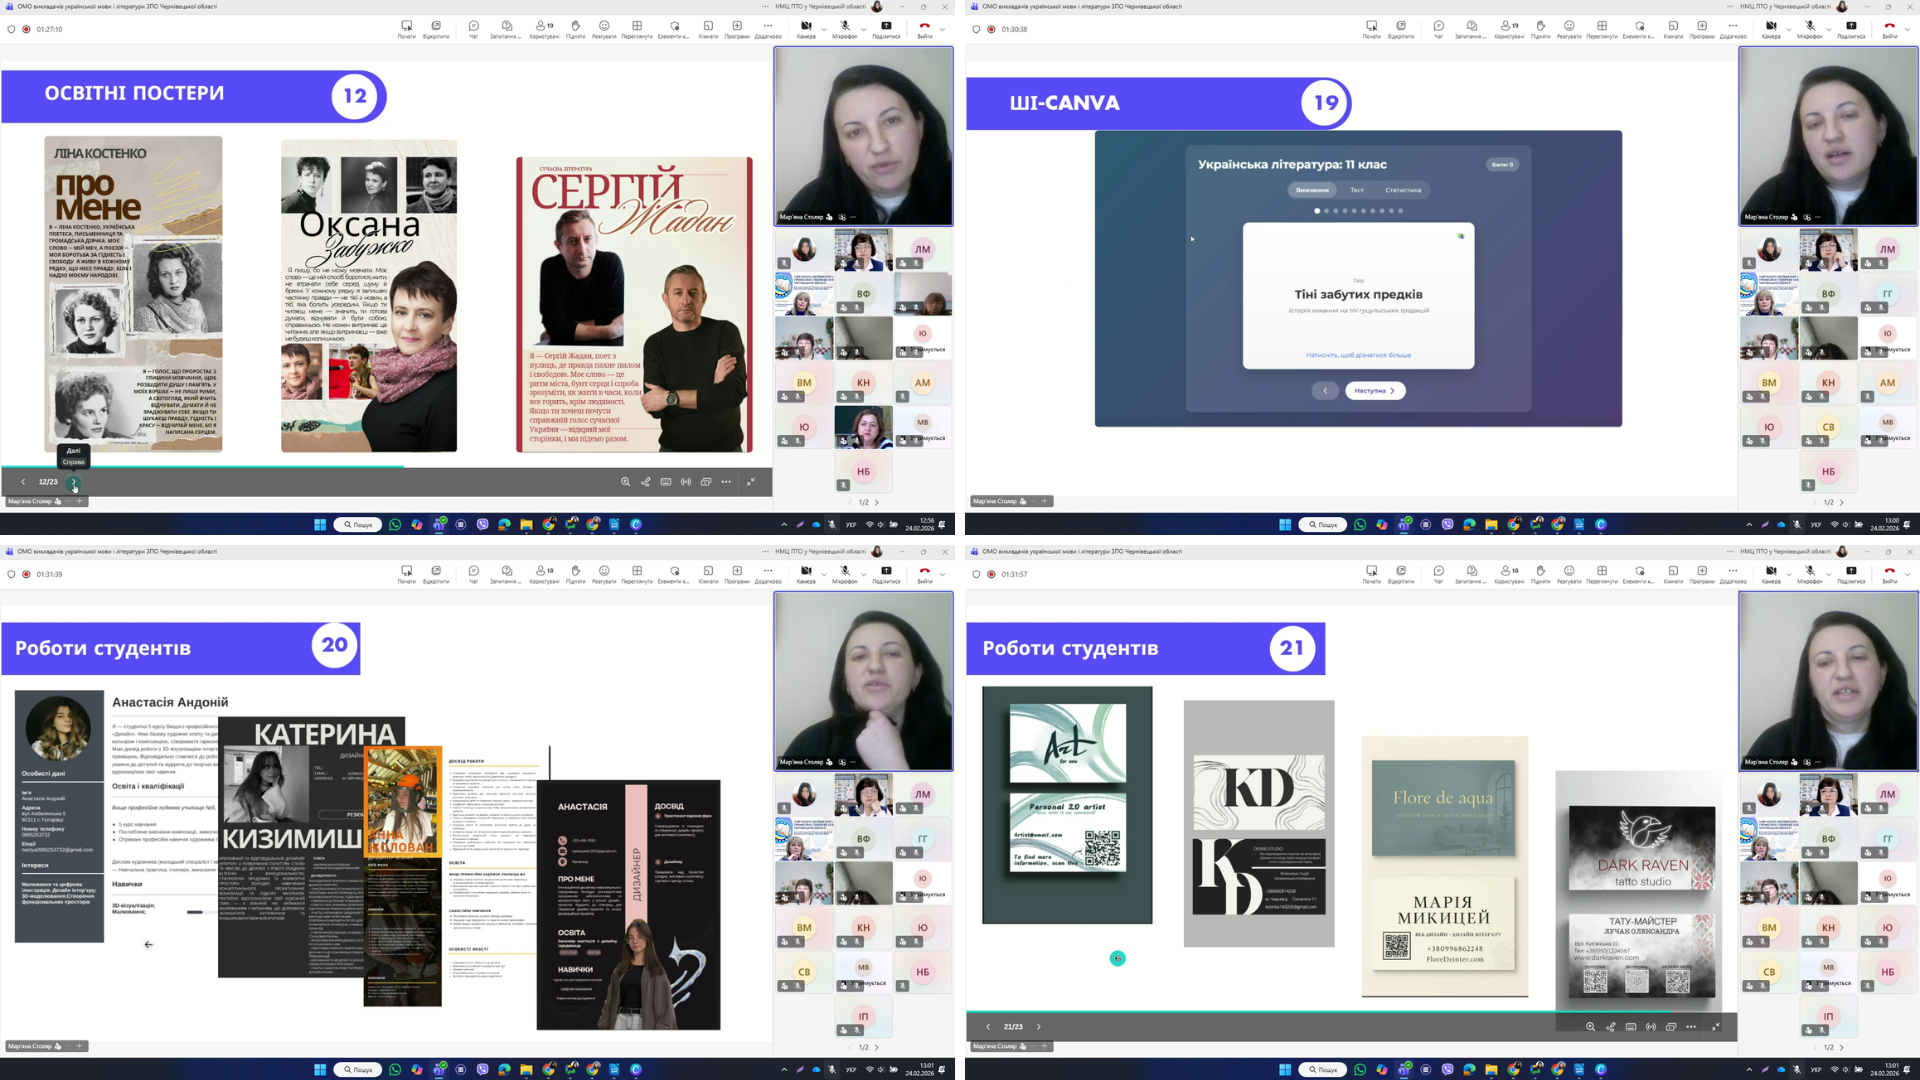Open Чат in the Освітні постери meeting window
Viewport: 1920px width, 1080px height.
click(x=474, y=27)
